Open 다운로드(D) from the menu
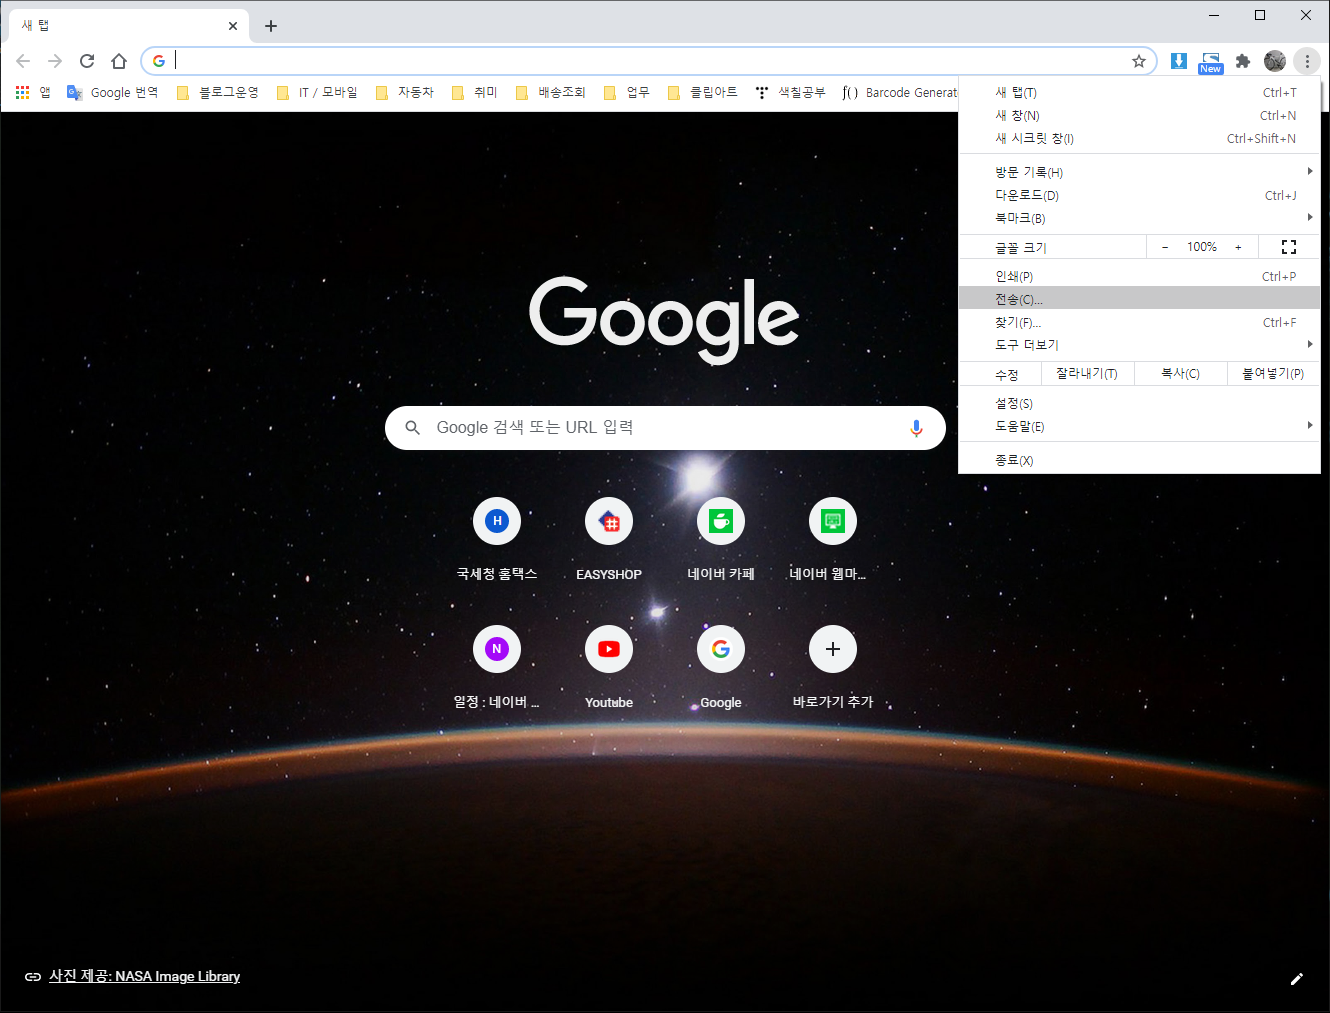 coord(1139,195)
